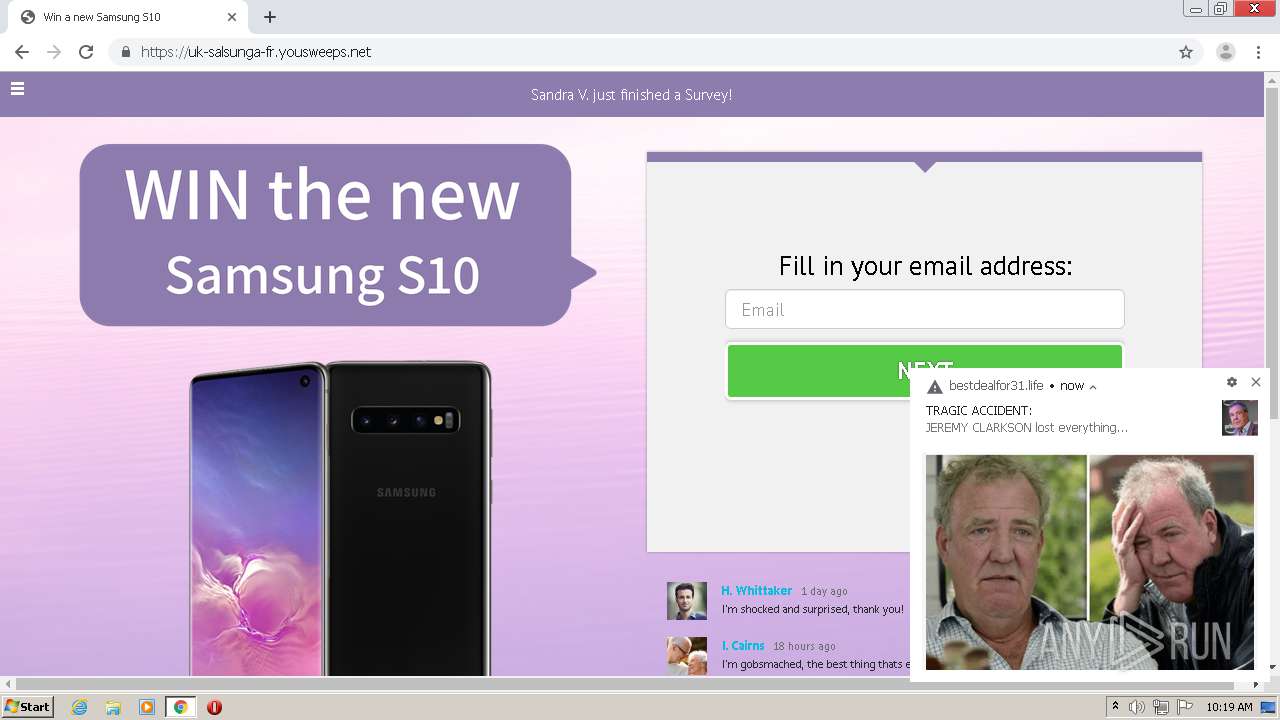Click the WIN the new Samsung S10 banner

point(337,235)
